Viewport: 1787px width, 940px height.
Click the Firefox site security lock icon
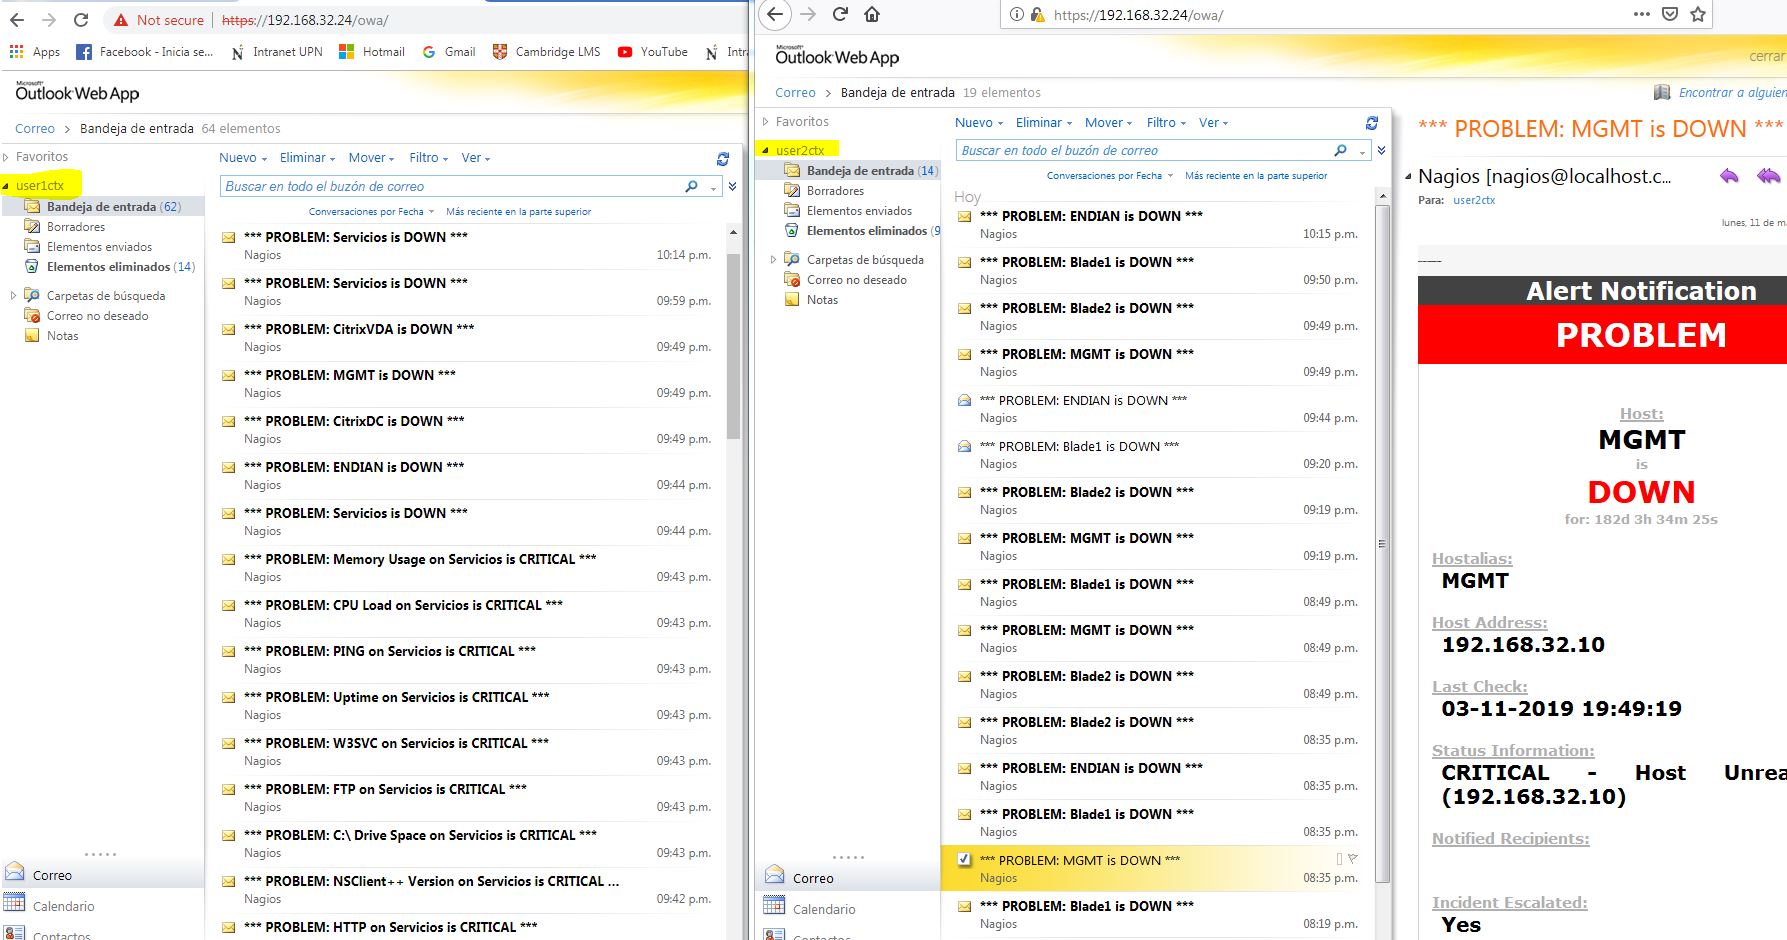(x=1037, y=15)
